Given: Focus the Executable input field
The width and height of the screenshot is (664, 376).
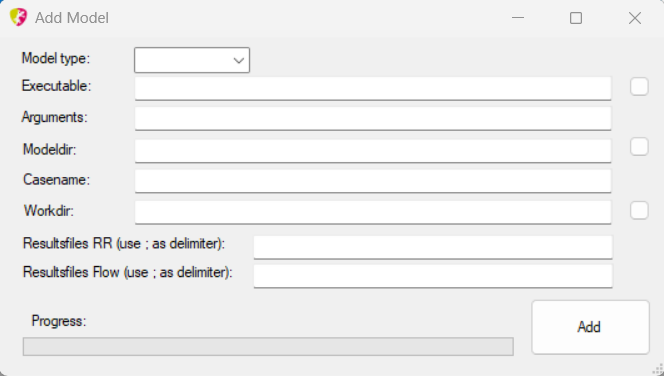Looking at the screenshot, I should [373, 88].
